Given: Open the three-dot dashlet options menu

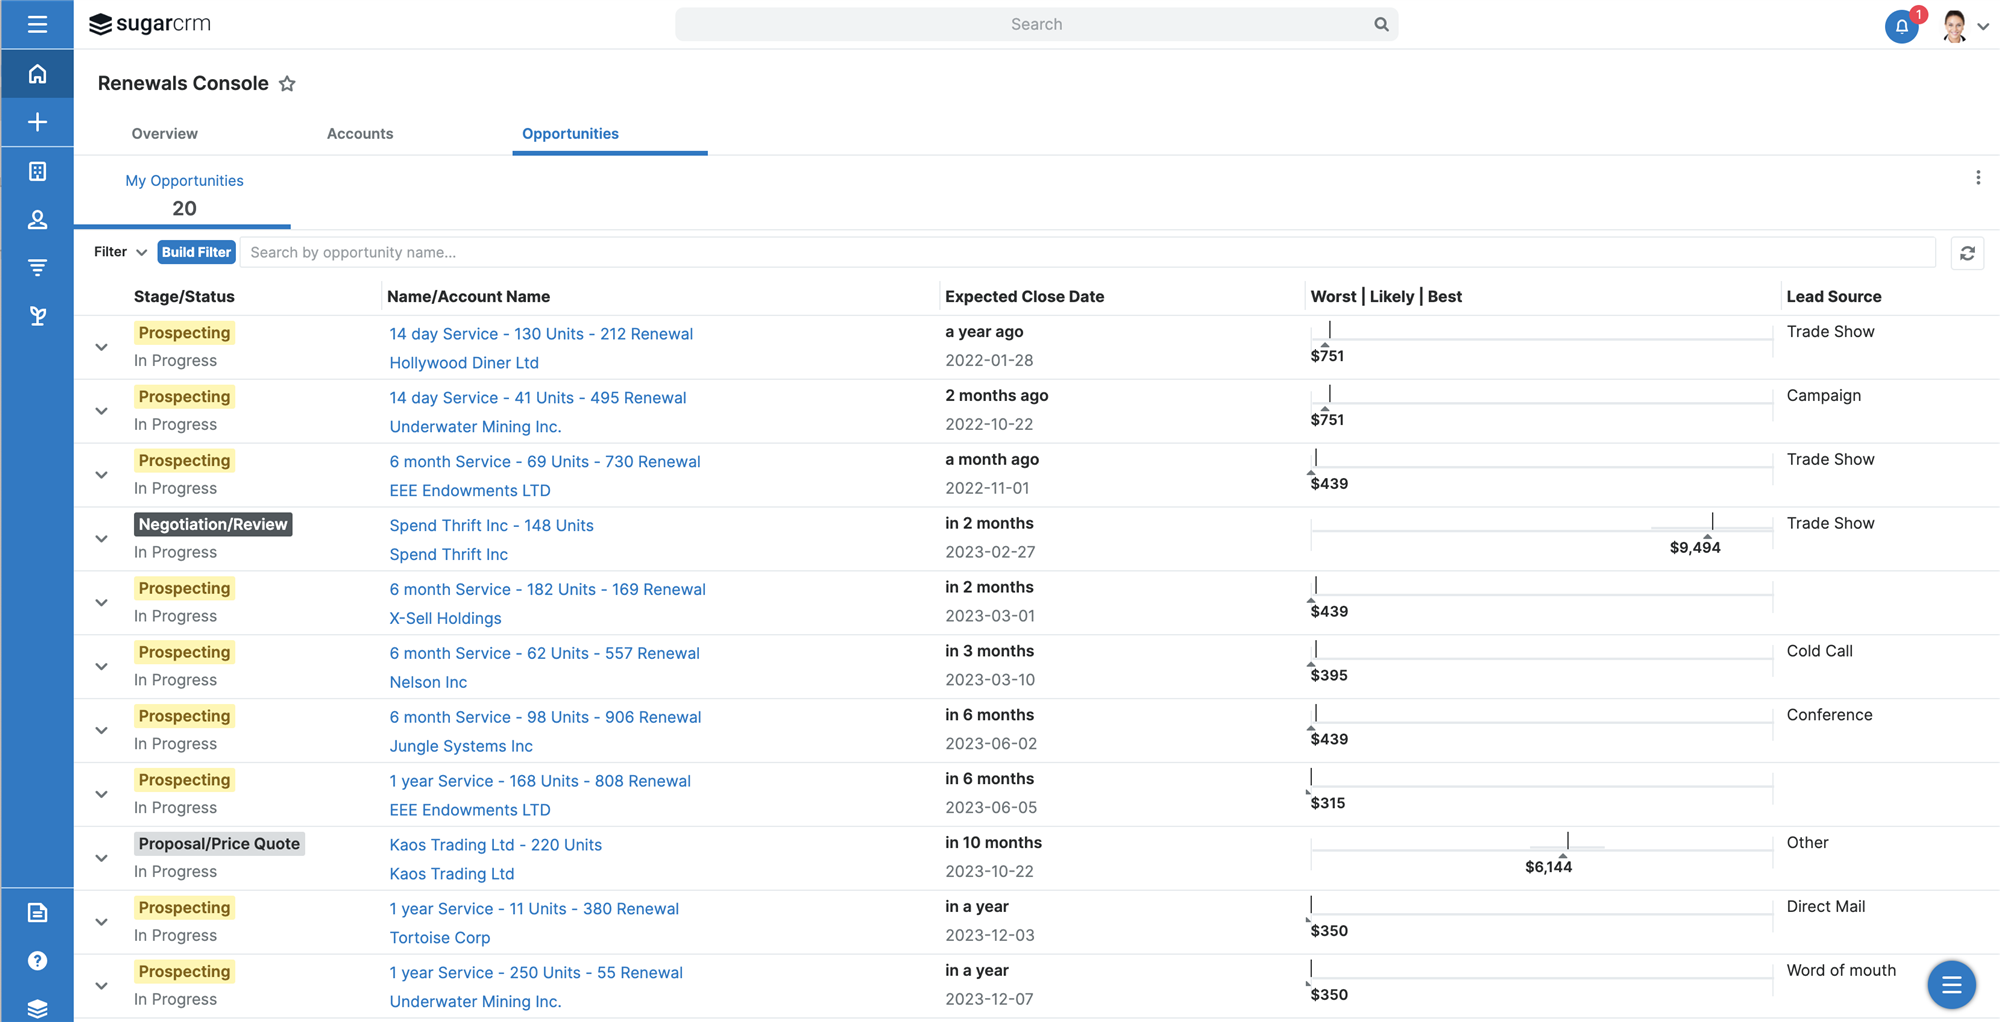Looking at the screenshot, I should [x=1977, y=178].
